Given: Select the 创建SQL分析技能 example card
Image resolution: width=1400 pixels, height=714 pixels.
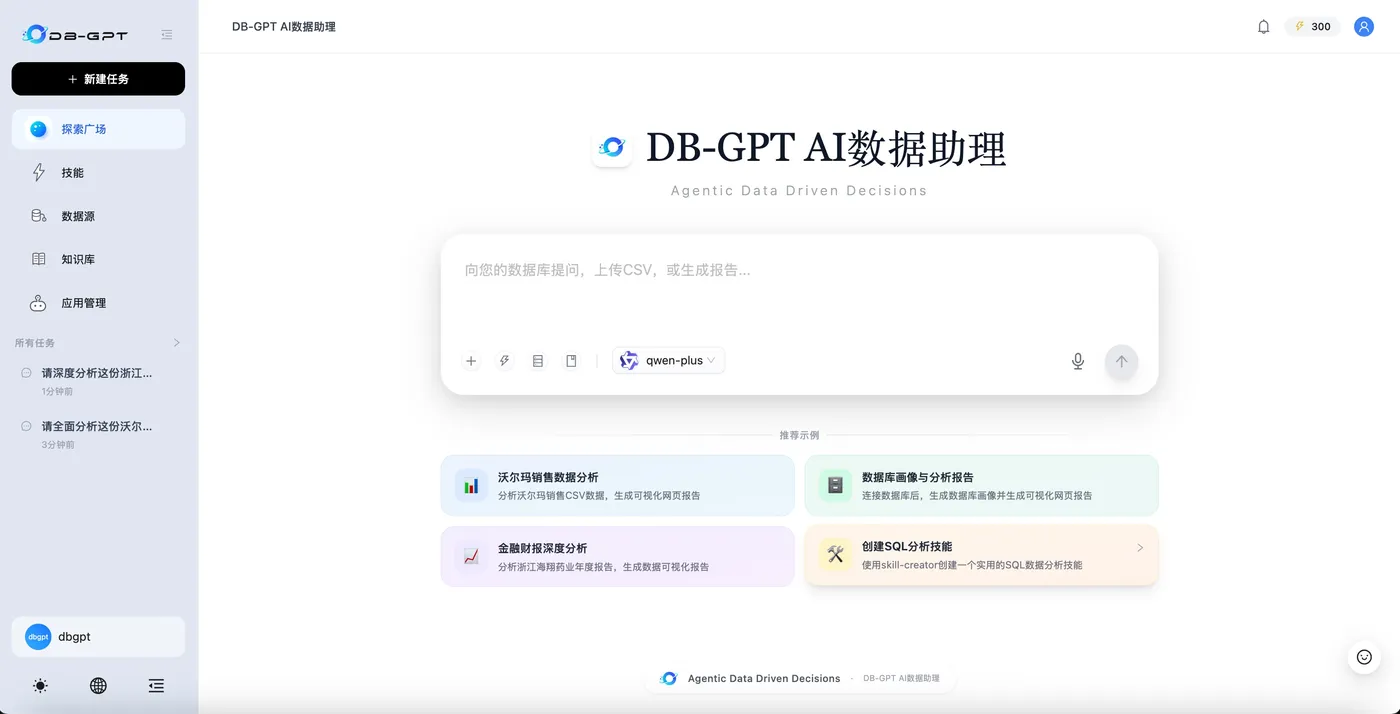Looking at the screenshot, I should [981, 555].
